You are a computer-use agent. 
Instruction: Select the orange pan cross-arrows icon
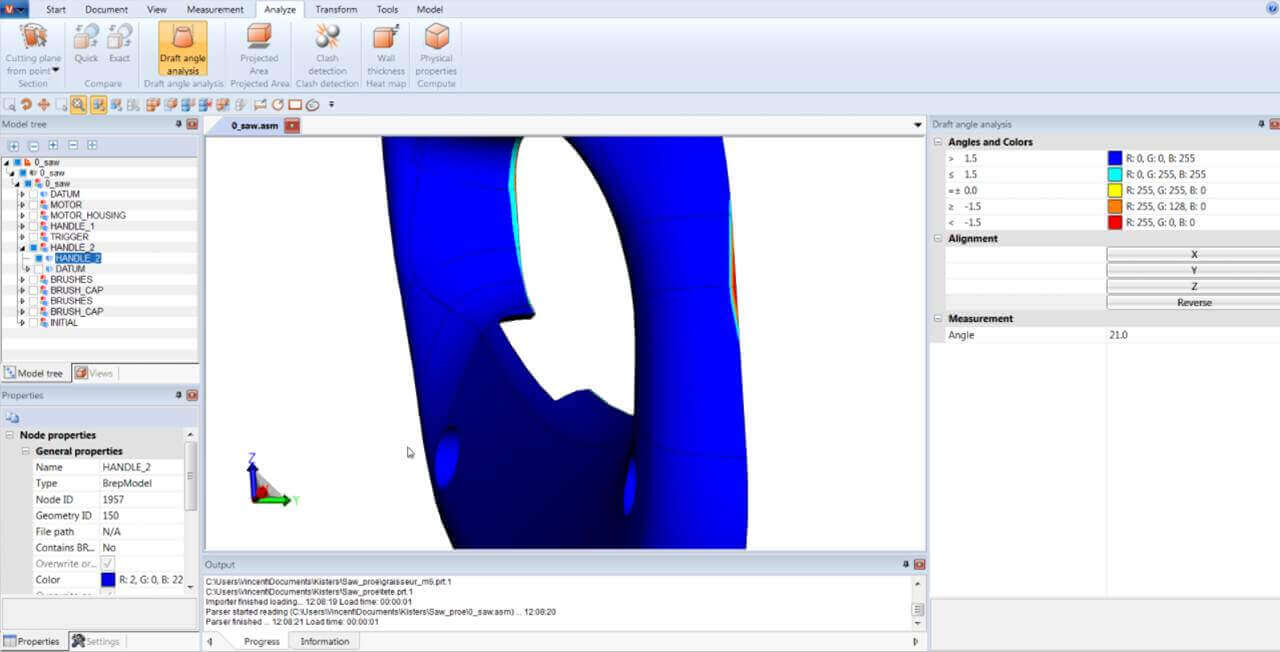tap(43, 104)
